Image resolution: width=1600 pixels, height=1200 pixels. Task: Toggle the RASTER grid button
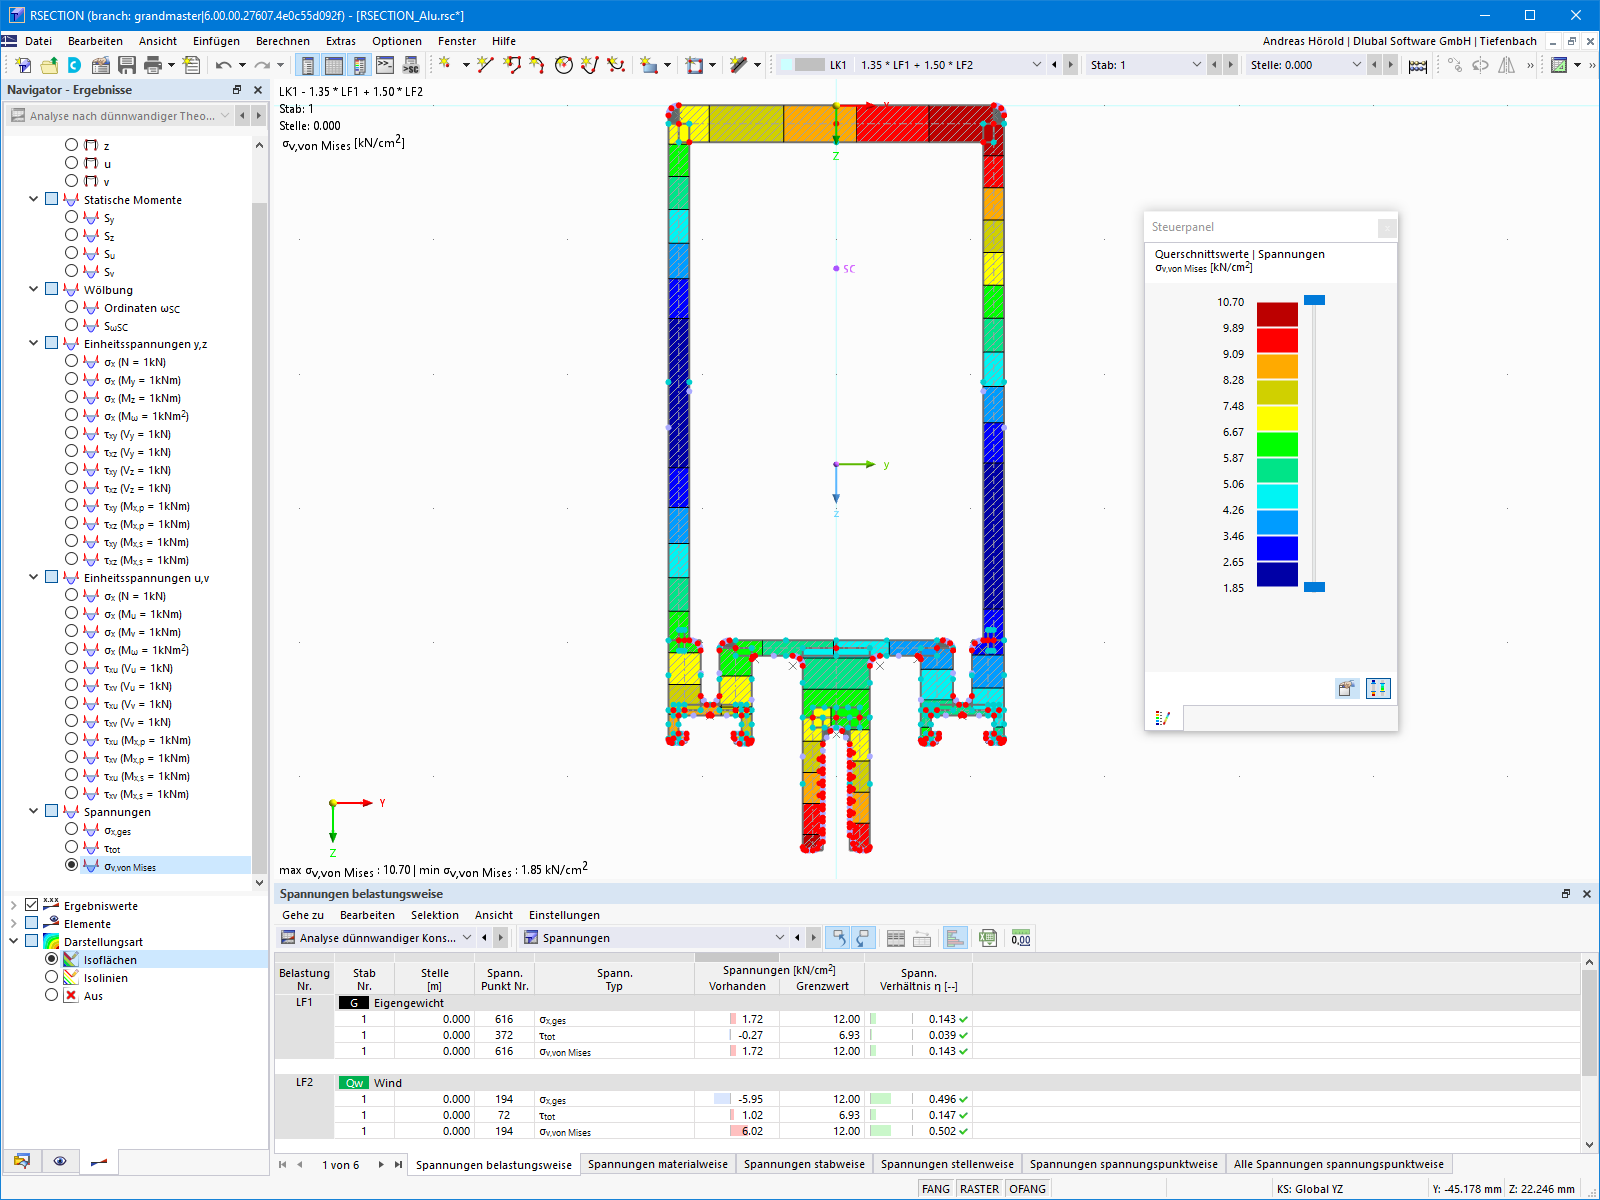point(979,1189)
